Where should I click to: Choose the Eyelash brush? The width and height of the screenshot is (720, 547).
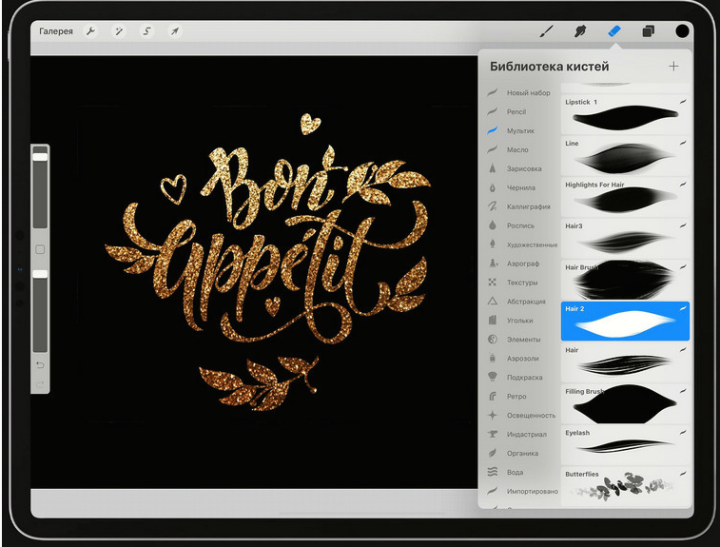[625, 446]
